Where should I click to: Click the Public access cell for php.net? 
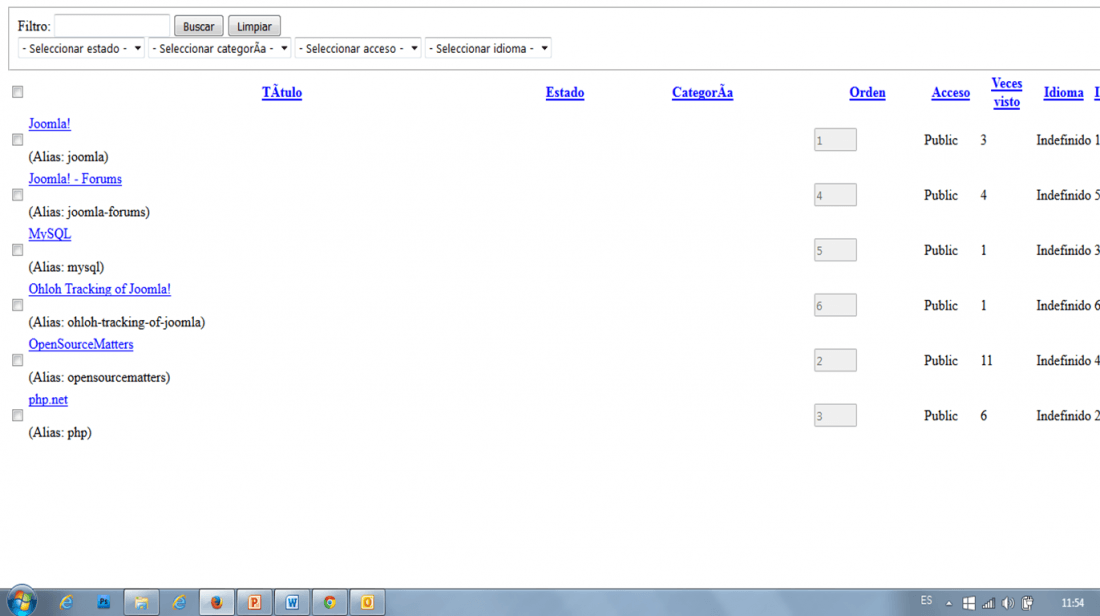tap(941, 416)
